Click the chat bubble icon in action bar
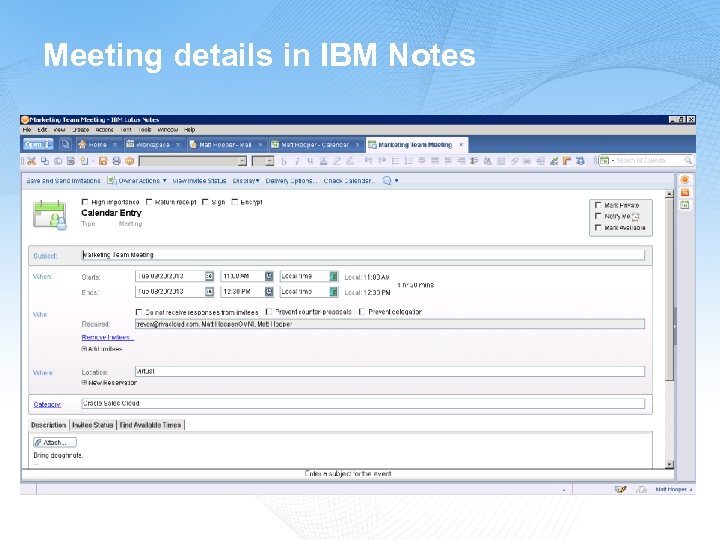The image size is (720, 540). 387,180
